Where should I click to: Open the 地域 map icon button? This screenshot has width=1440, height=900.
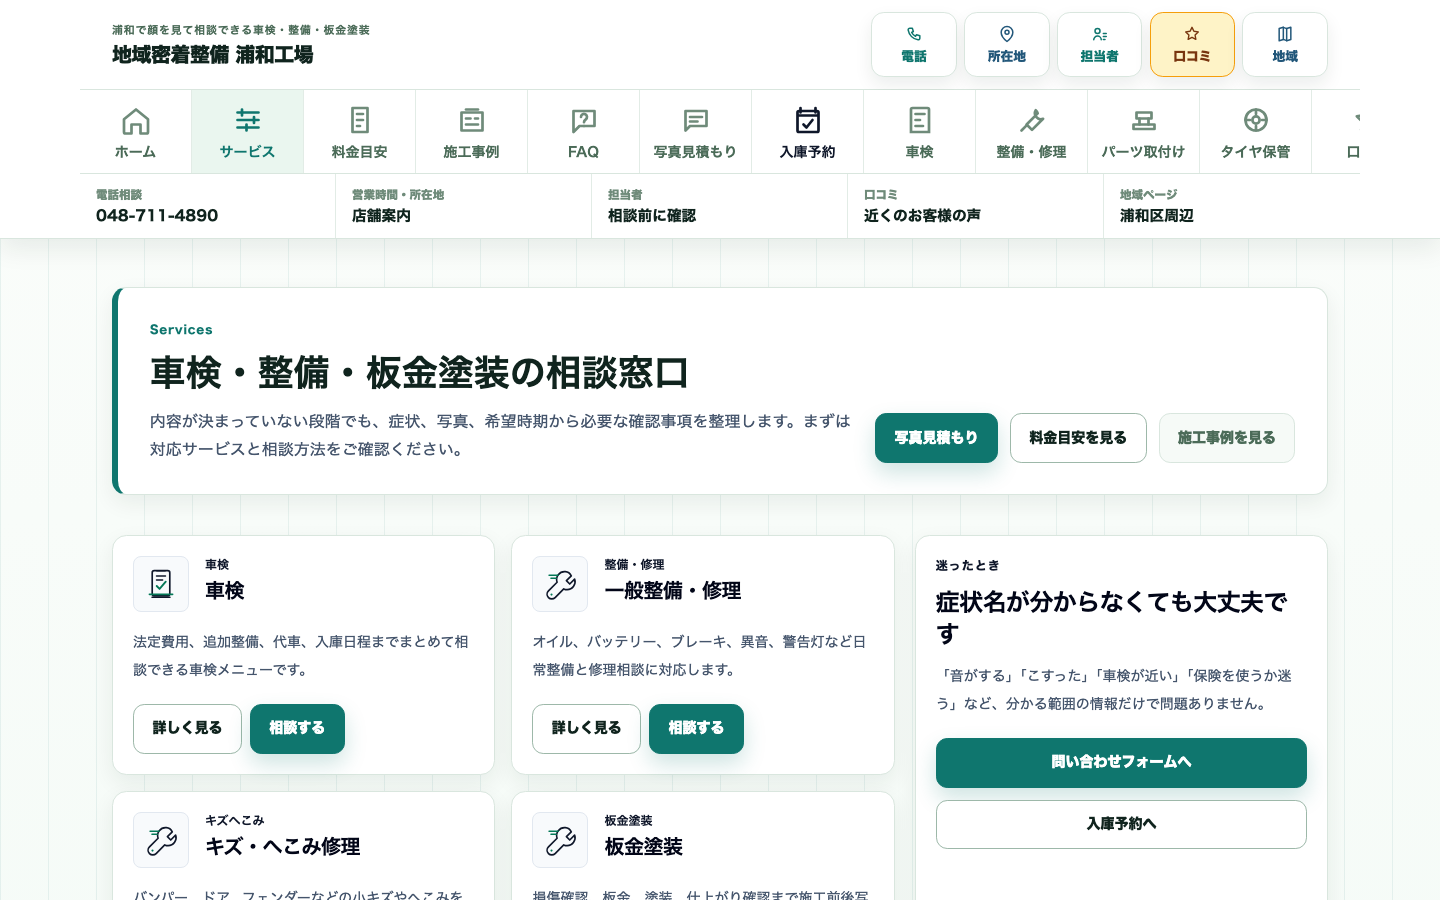pos(1284,44)
